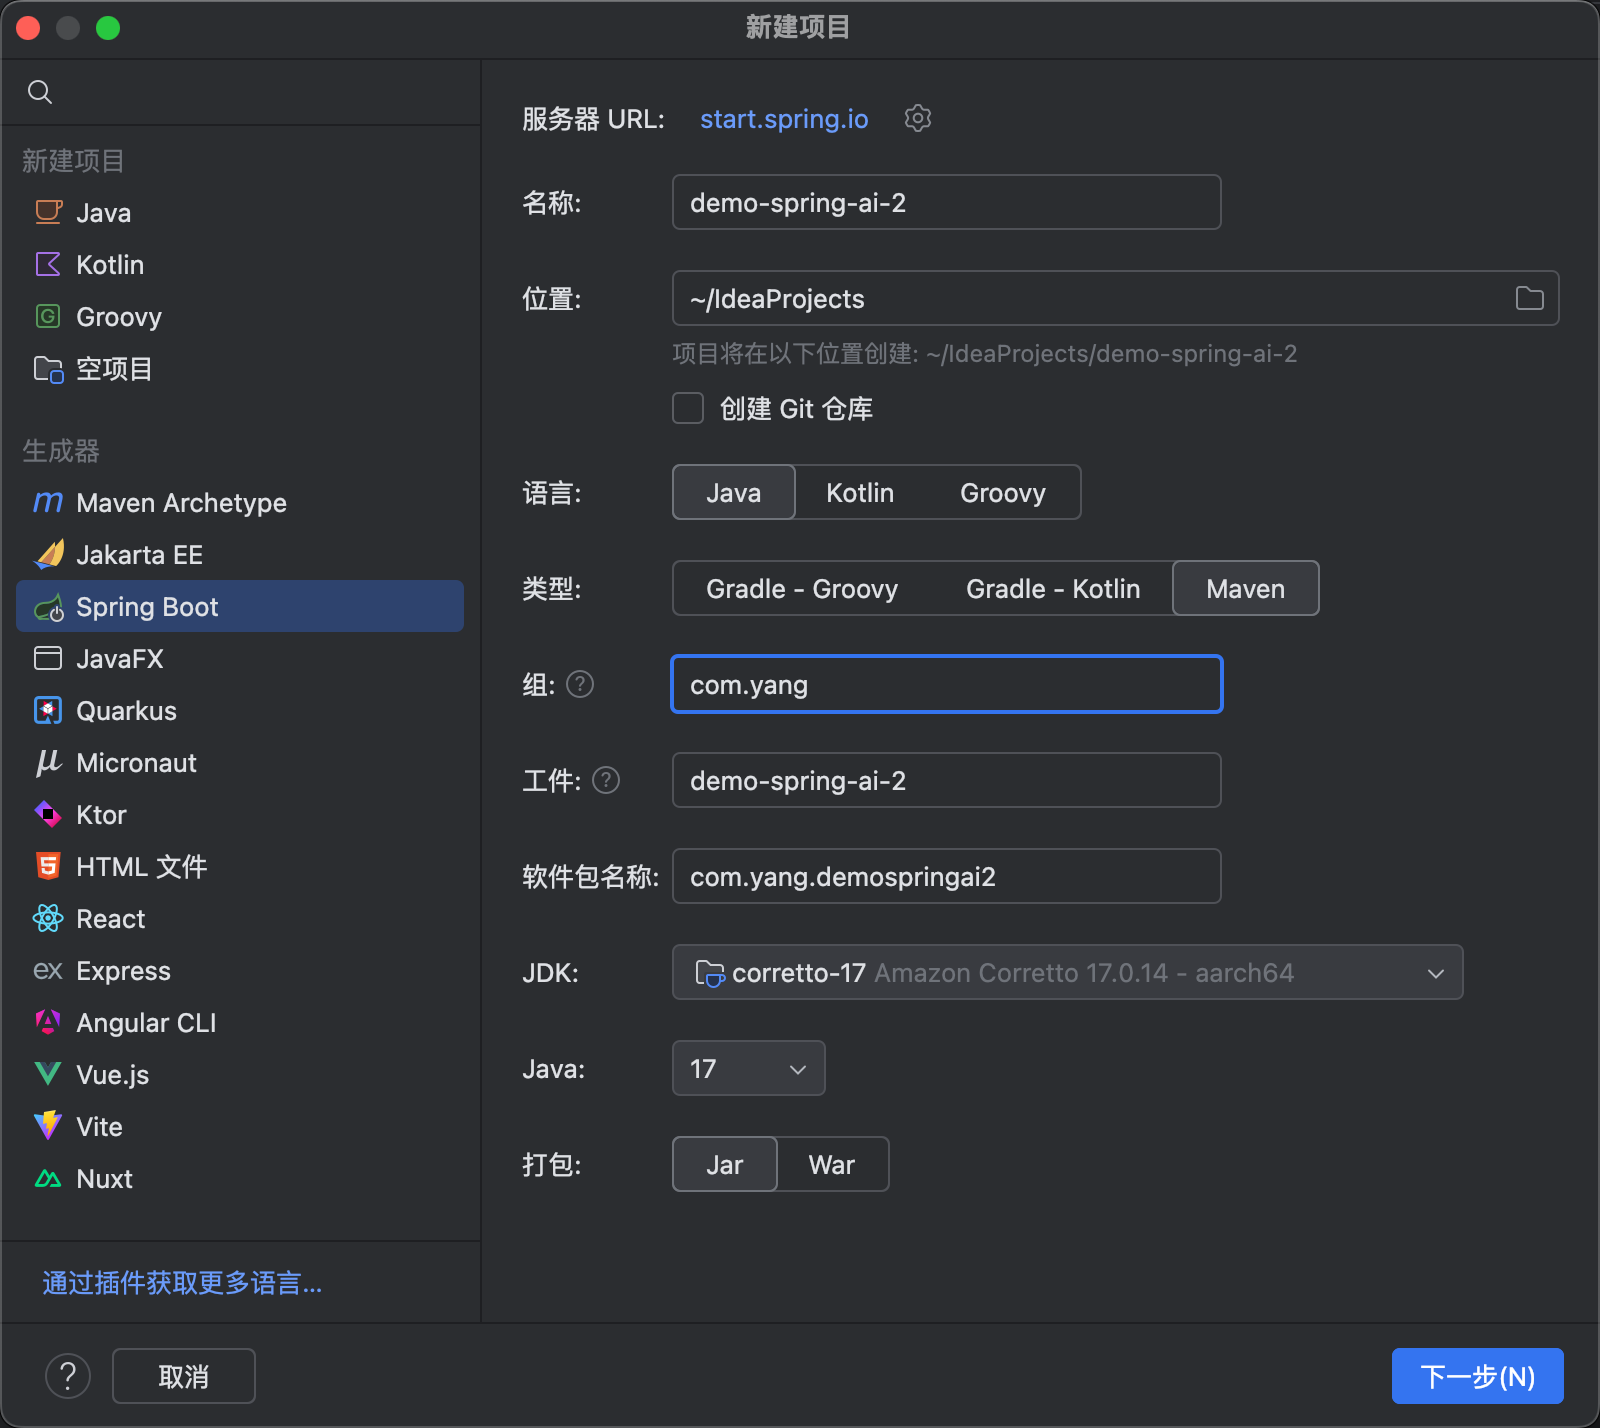Show help for the Group field
Screen dimensions: 1600x1428
pyautogui.click(x=580, y=684)
